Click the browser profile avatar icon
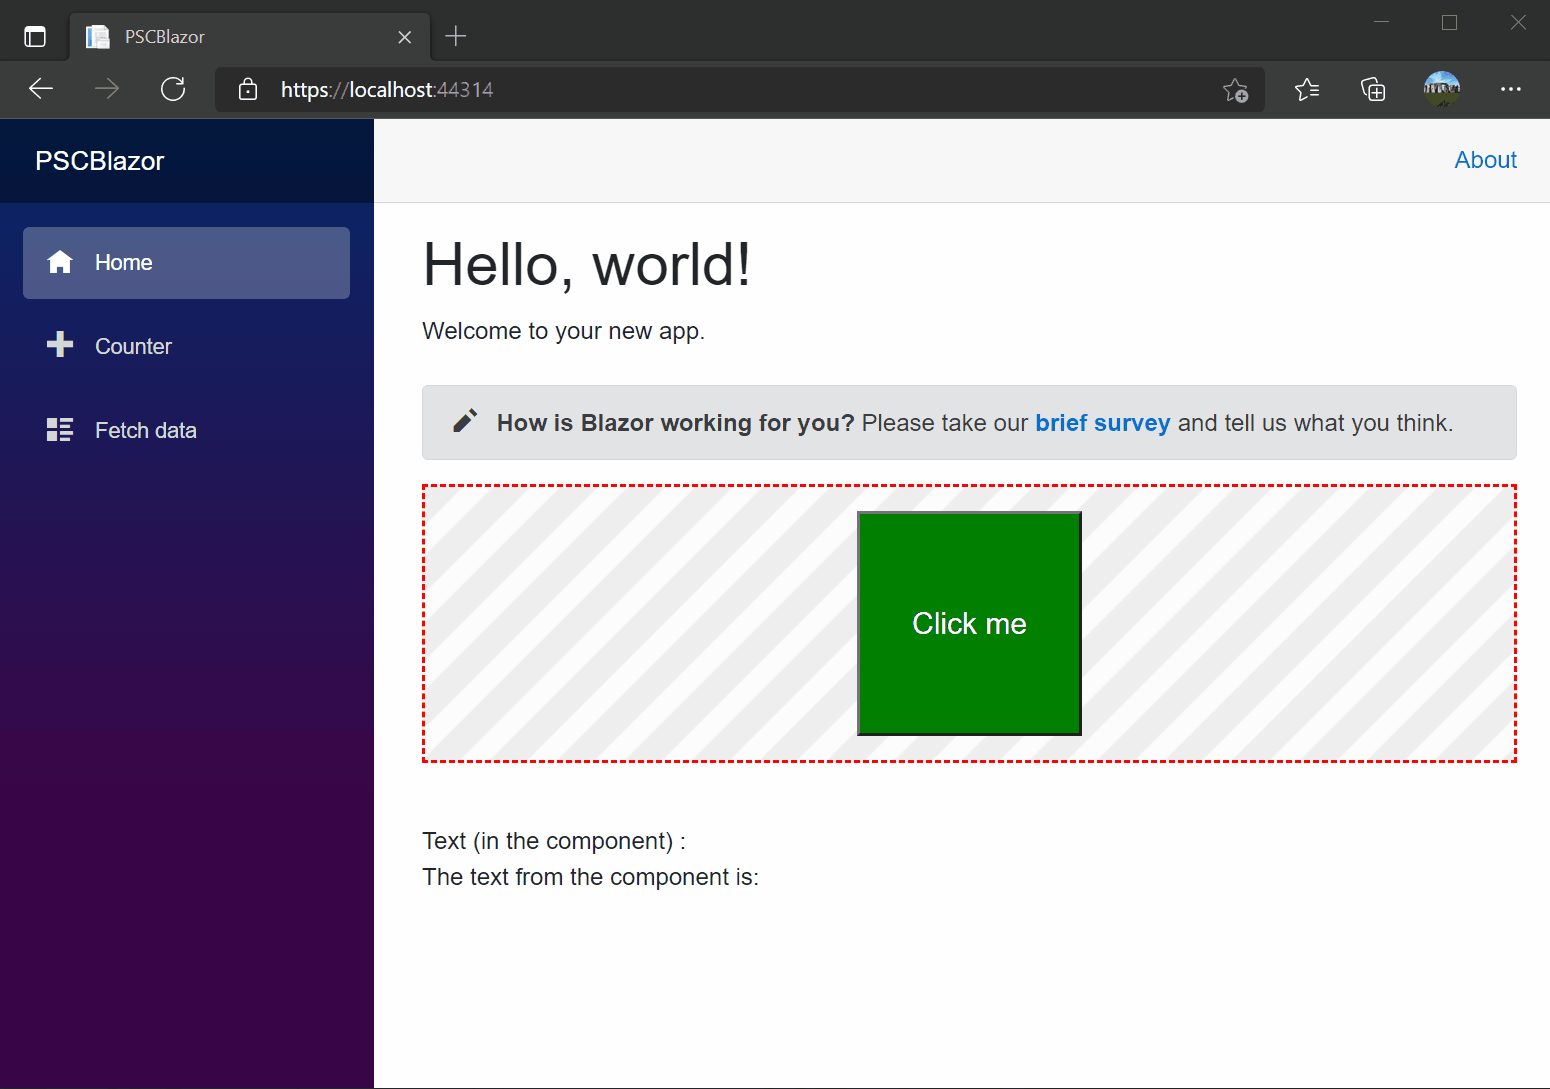Image resolution: width=1550 pixels, height=1089 pixels. [x=1441, y=89]
